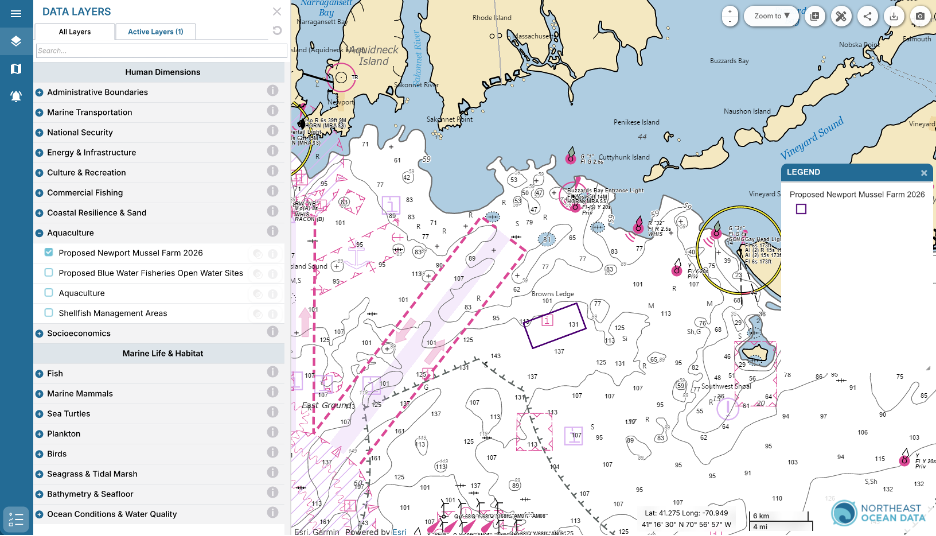Image resolution: width=936 pixels, height=536 pixels.
Task: Click the download data icon
Action: 894,16
